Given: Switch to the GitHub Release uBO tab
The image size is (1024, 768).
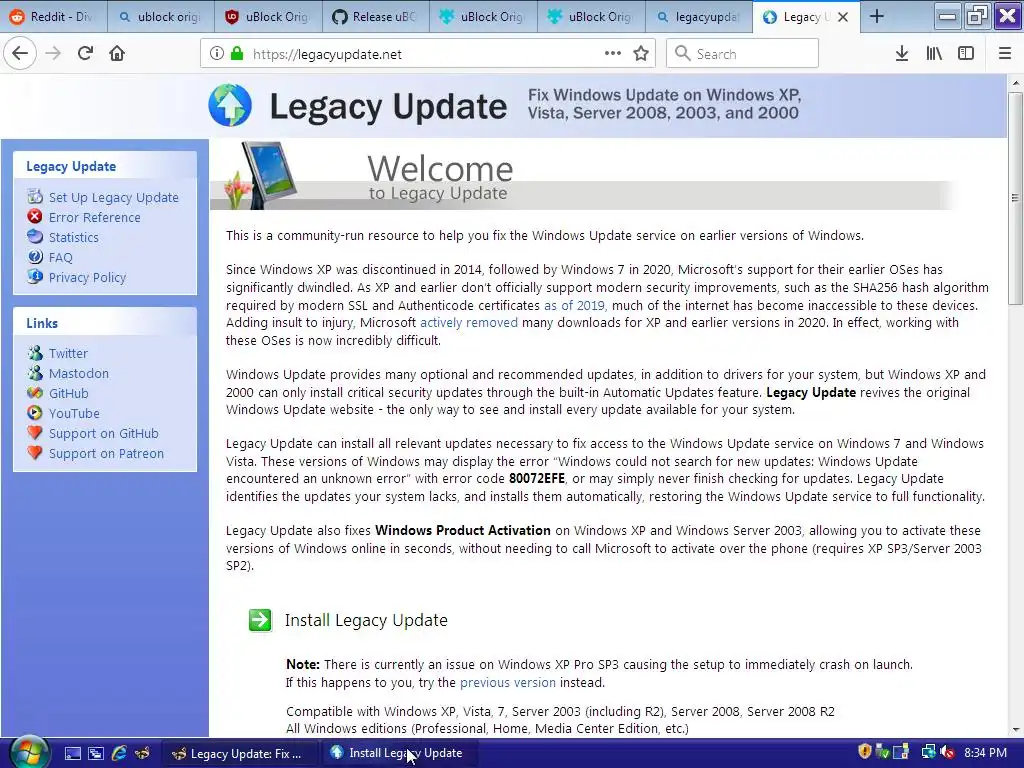Looking at the screenshot, I should [376, 17].
